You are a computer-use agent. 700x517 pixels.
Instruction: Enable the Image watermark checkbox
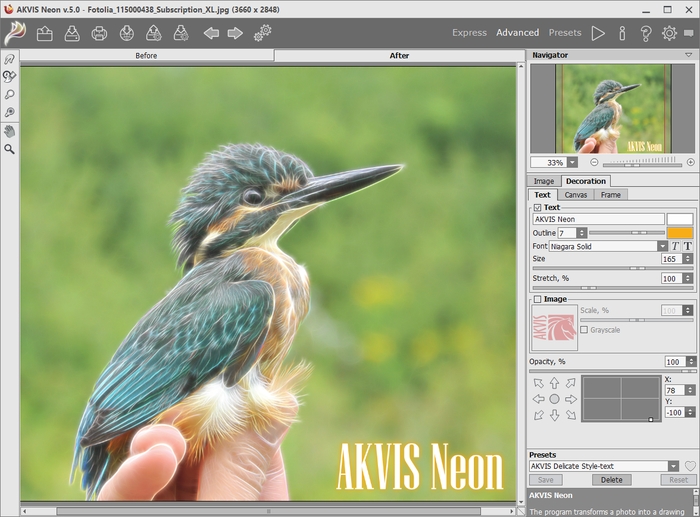click(x=538, y=299)
